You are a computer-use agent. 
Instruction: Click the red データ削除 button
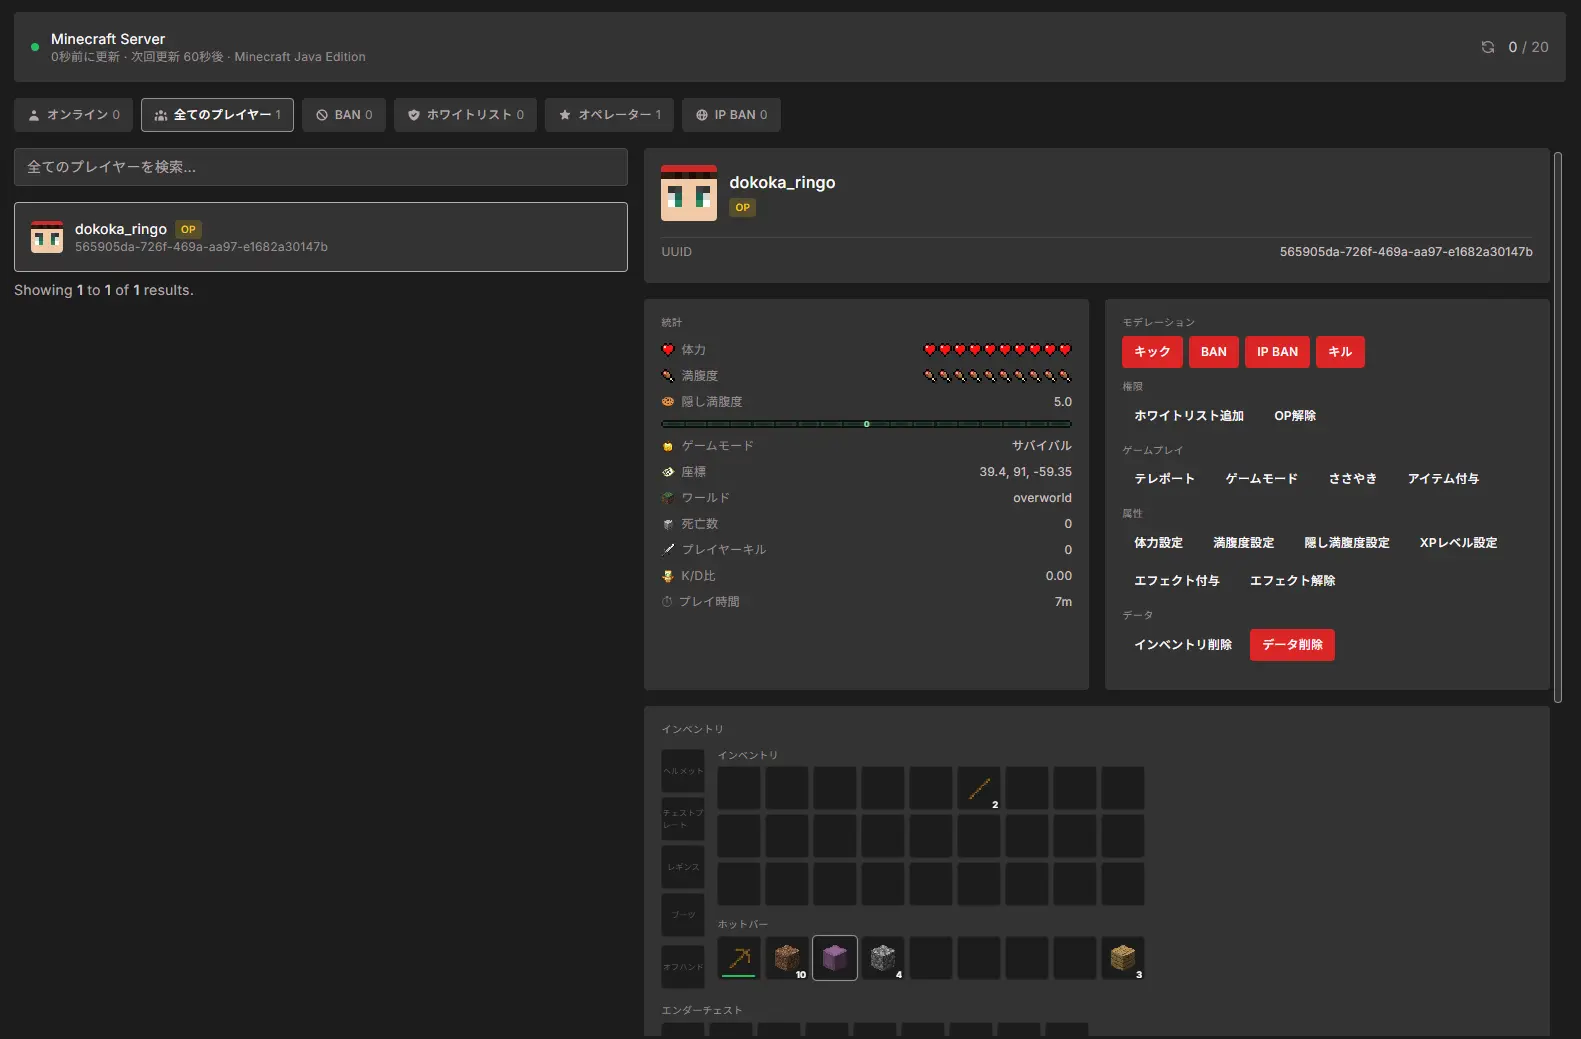1292,645
